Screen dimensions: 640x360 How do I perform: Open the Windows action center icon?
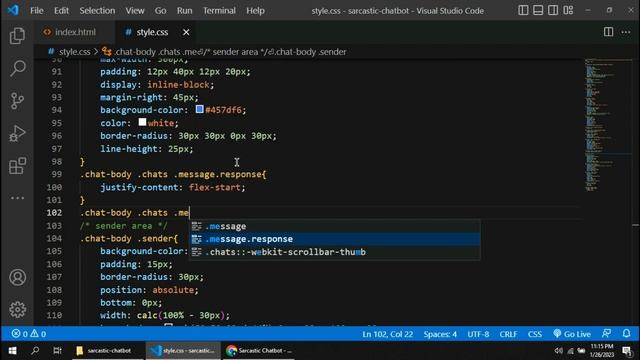click(627, 351)
